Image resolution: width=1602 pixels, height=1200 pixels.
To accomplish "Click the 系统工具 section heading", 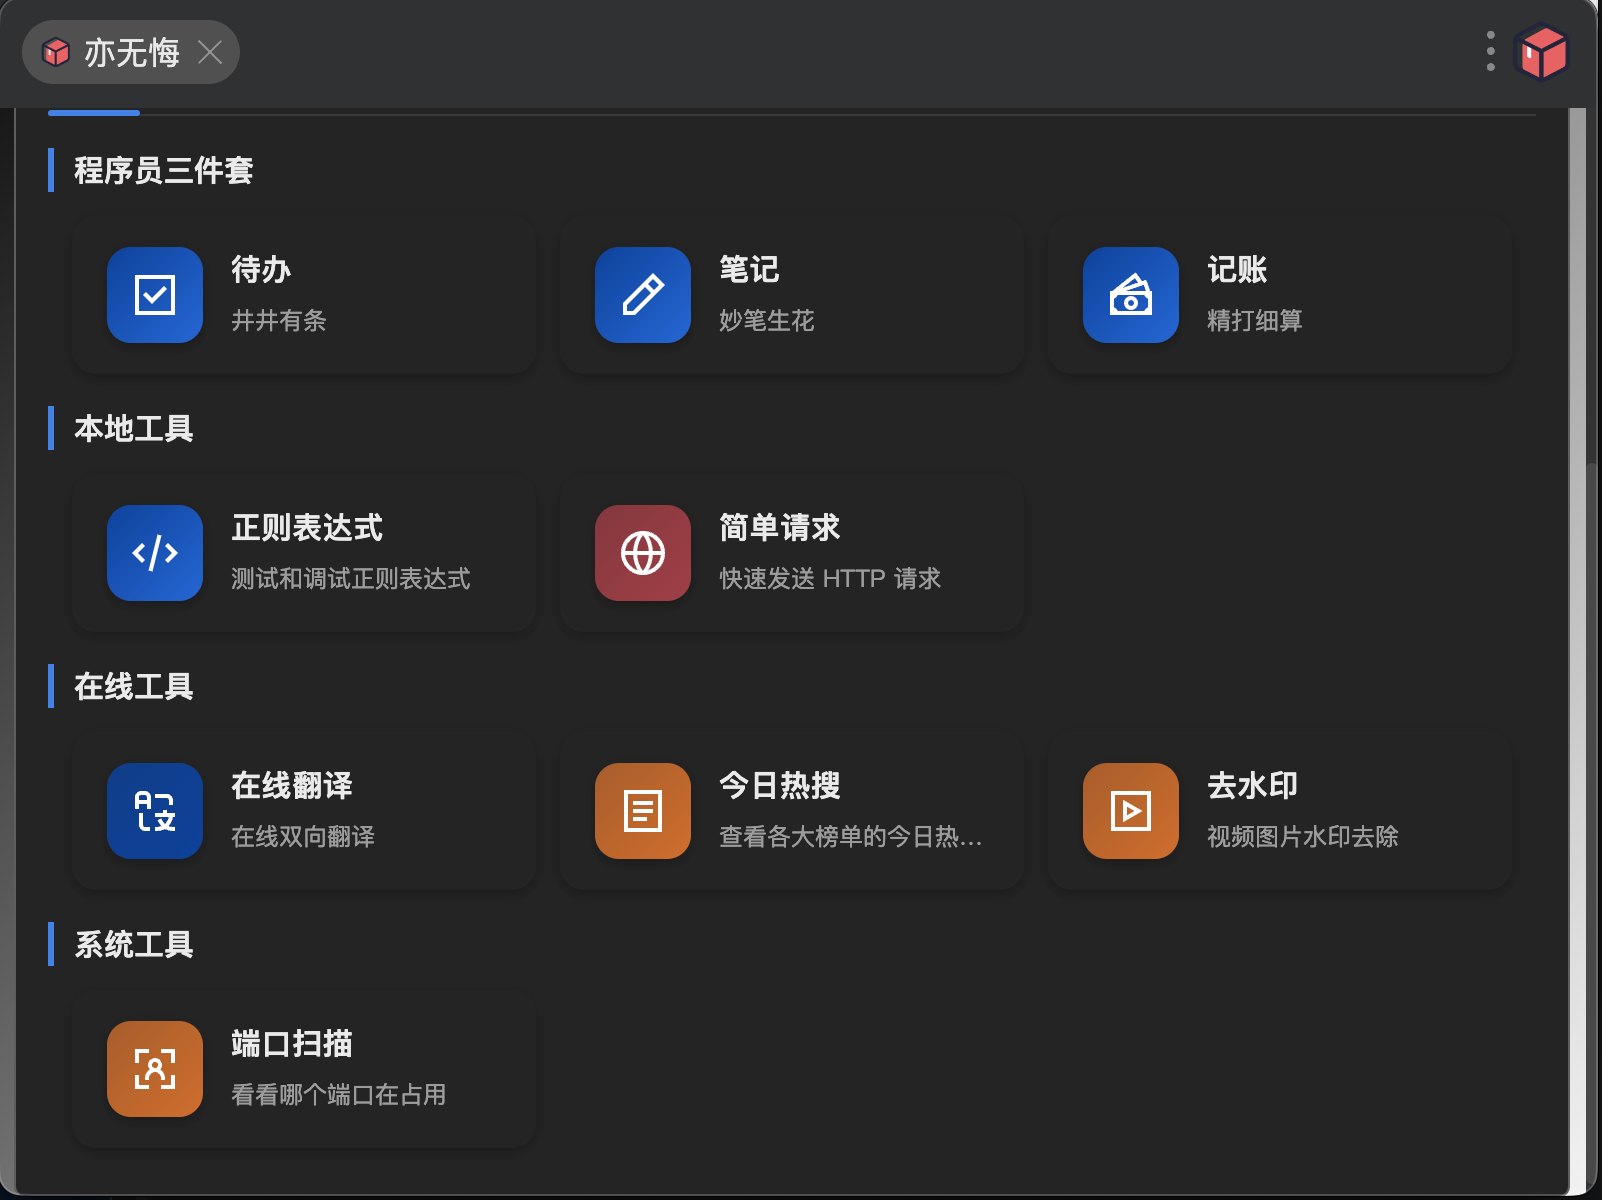I will click(134, 944).
